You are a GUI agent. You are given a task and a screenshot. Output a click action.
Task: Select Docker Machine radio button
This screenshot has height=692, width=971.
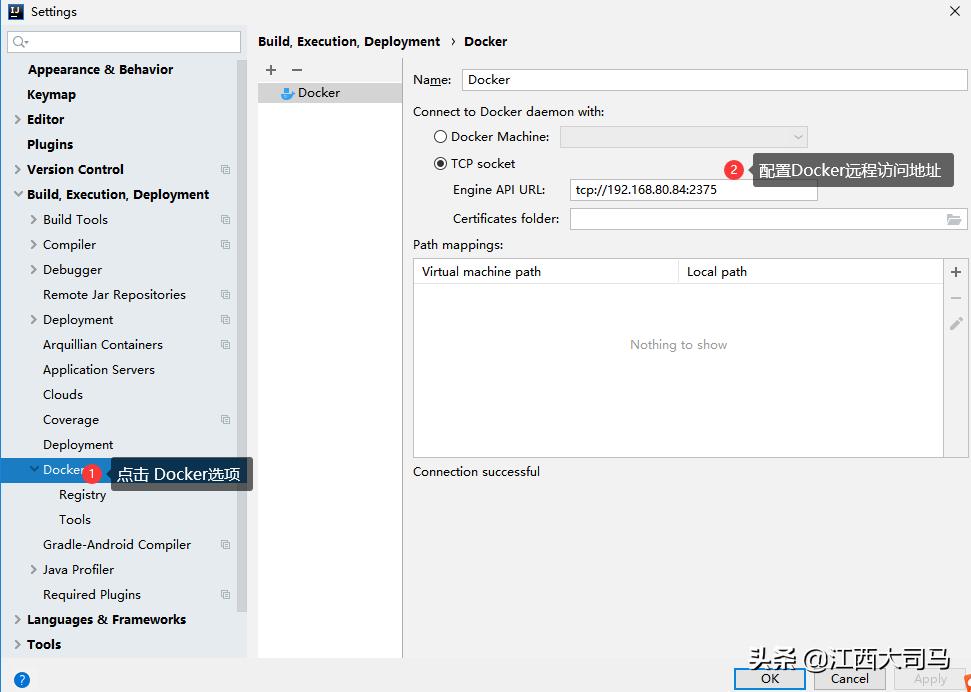440,137
